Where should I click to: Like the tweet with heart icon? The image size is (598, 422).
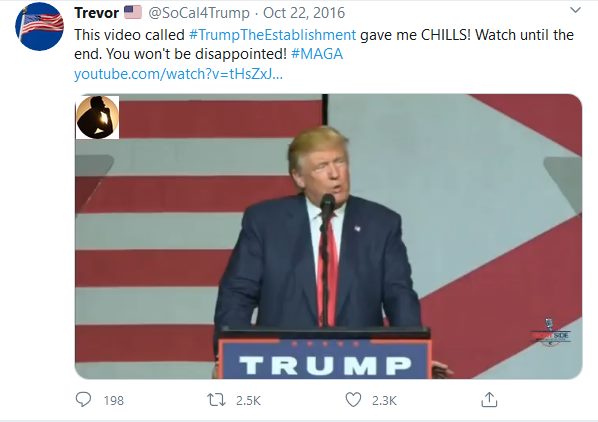[x=353, y=400]
